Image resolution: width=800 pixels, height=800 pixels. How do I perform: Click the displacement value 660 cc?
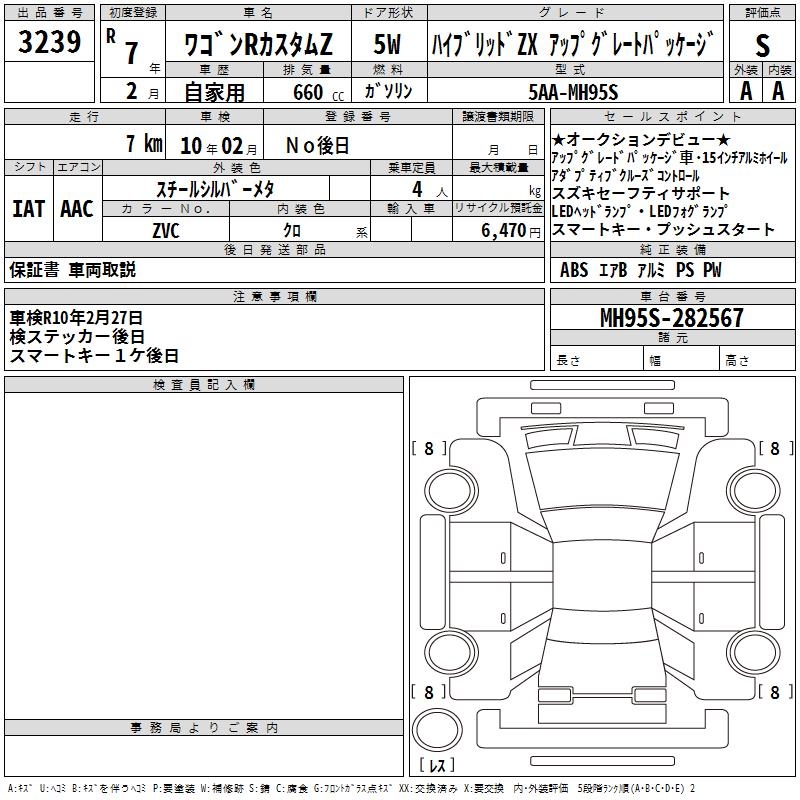[x=318, y=92]
